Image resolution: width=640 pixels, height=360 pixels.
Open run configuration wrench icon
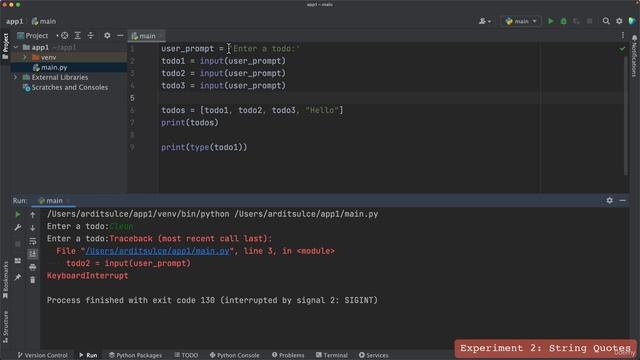(18, 228)
